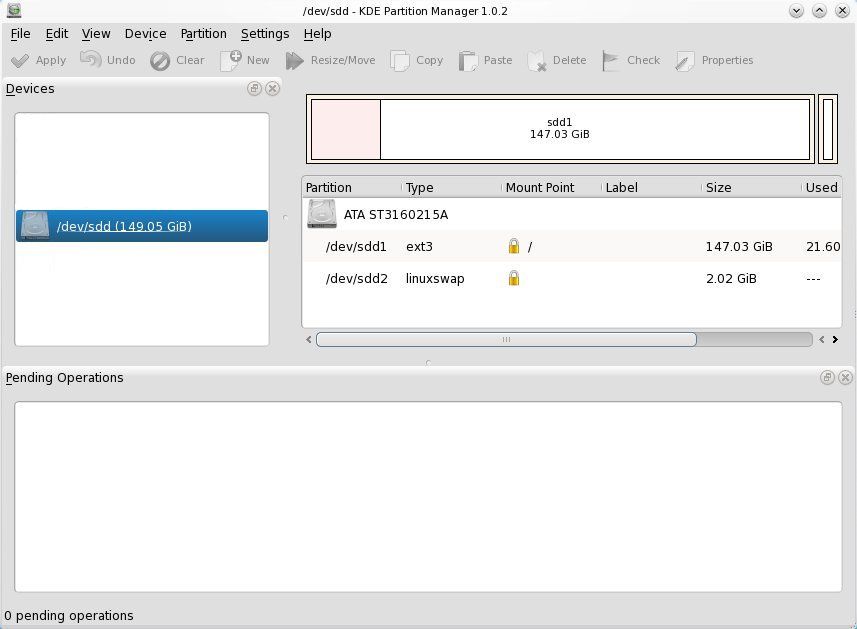
Task: Select /dev/sdd device in Devices list
Action: pos(141,226)
